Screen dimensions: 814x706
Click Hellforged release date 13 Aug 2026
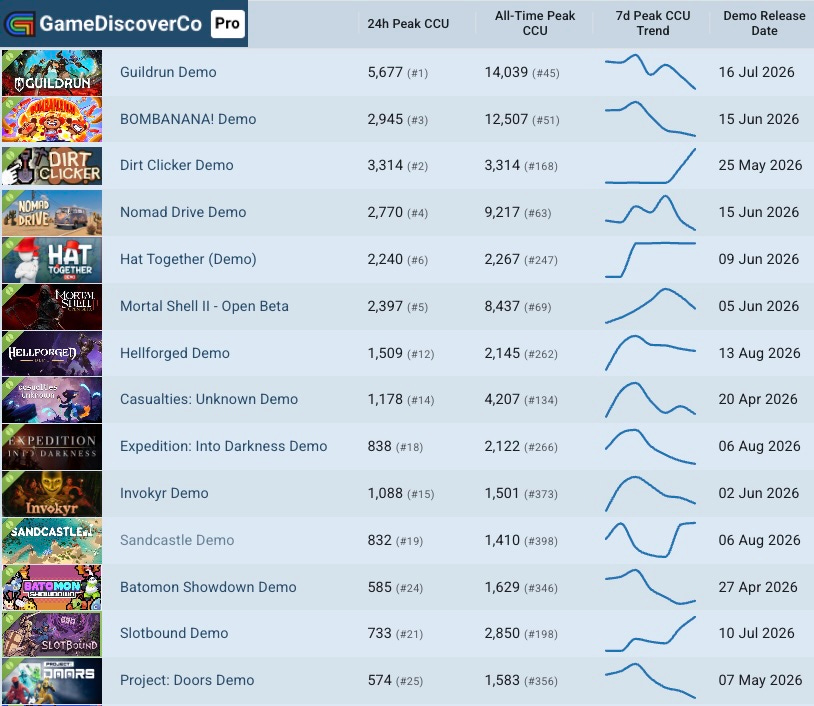click(x=759, y=353)
